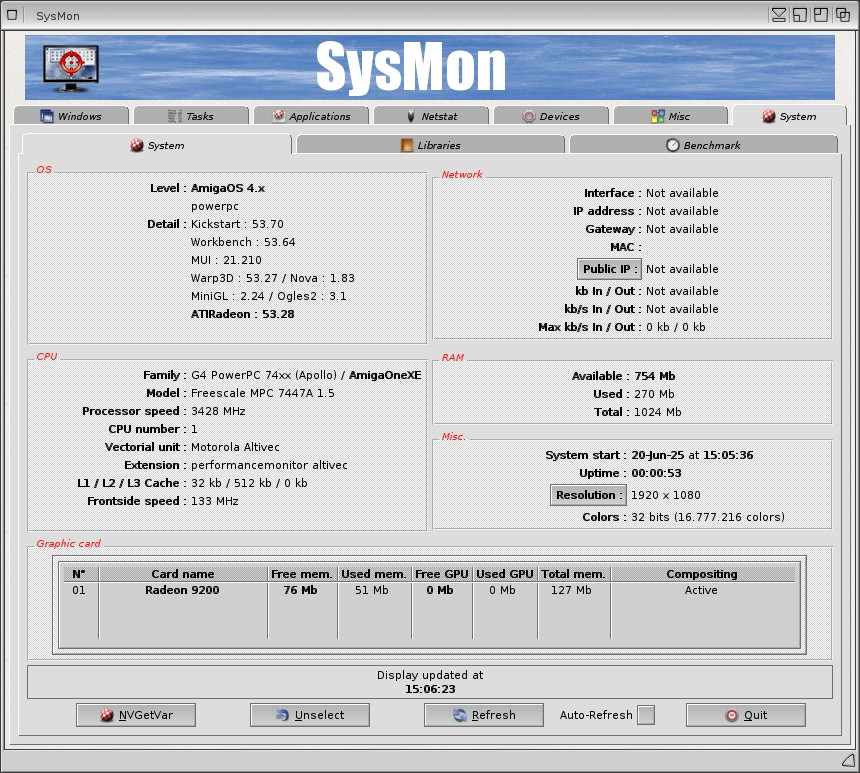Click the Used mem. column header
This screenshot has height=773, width=860.
pos(374,574)
